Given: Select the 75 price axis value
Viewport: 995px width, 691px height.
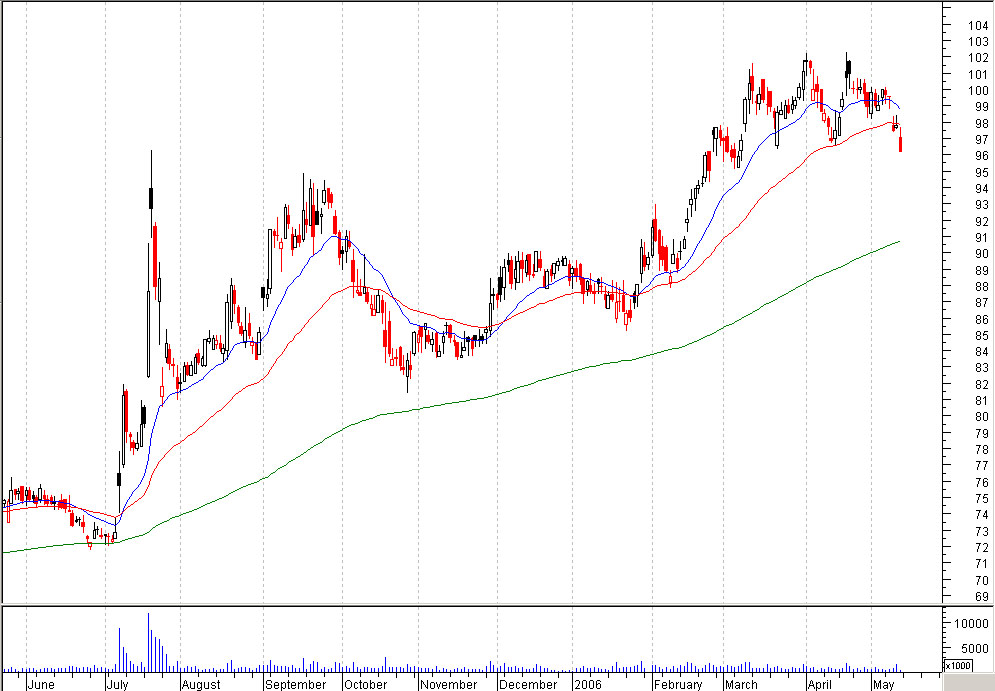Looking at the screenshot, I should [982, 498].
